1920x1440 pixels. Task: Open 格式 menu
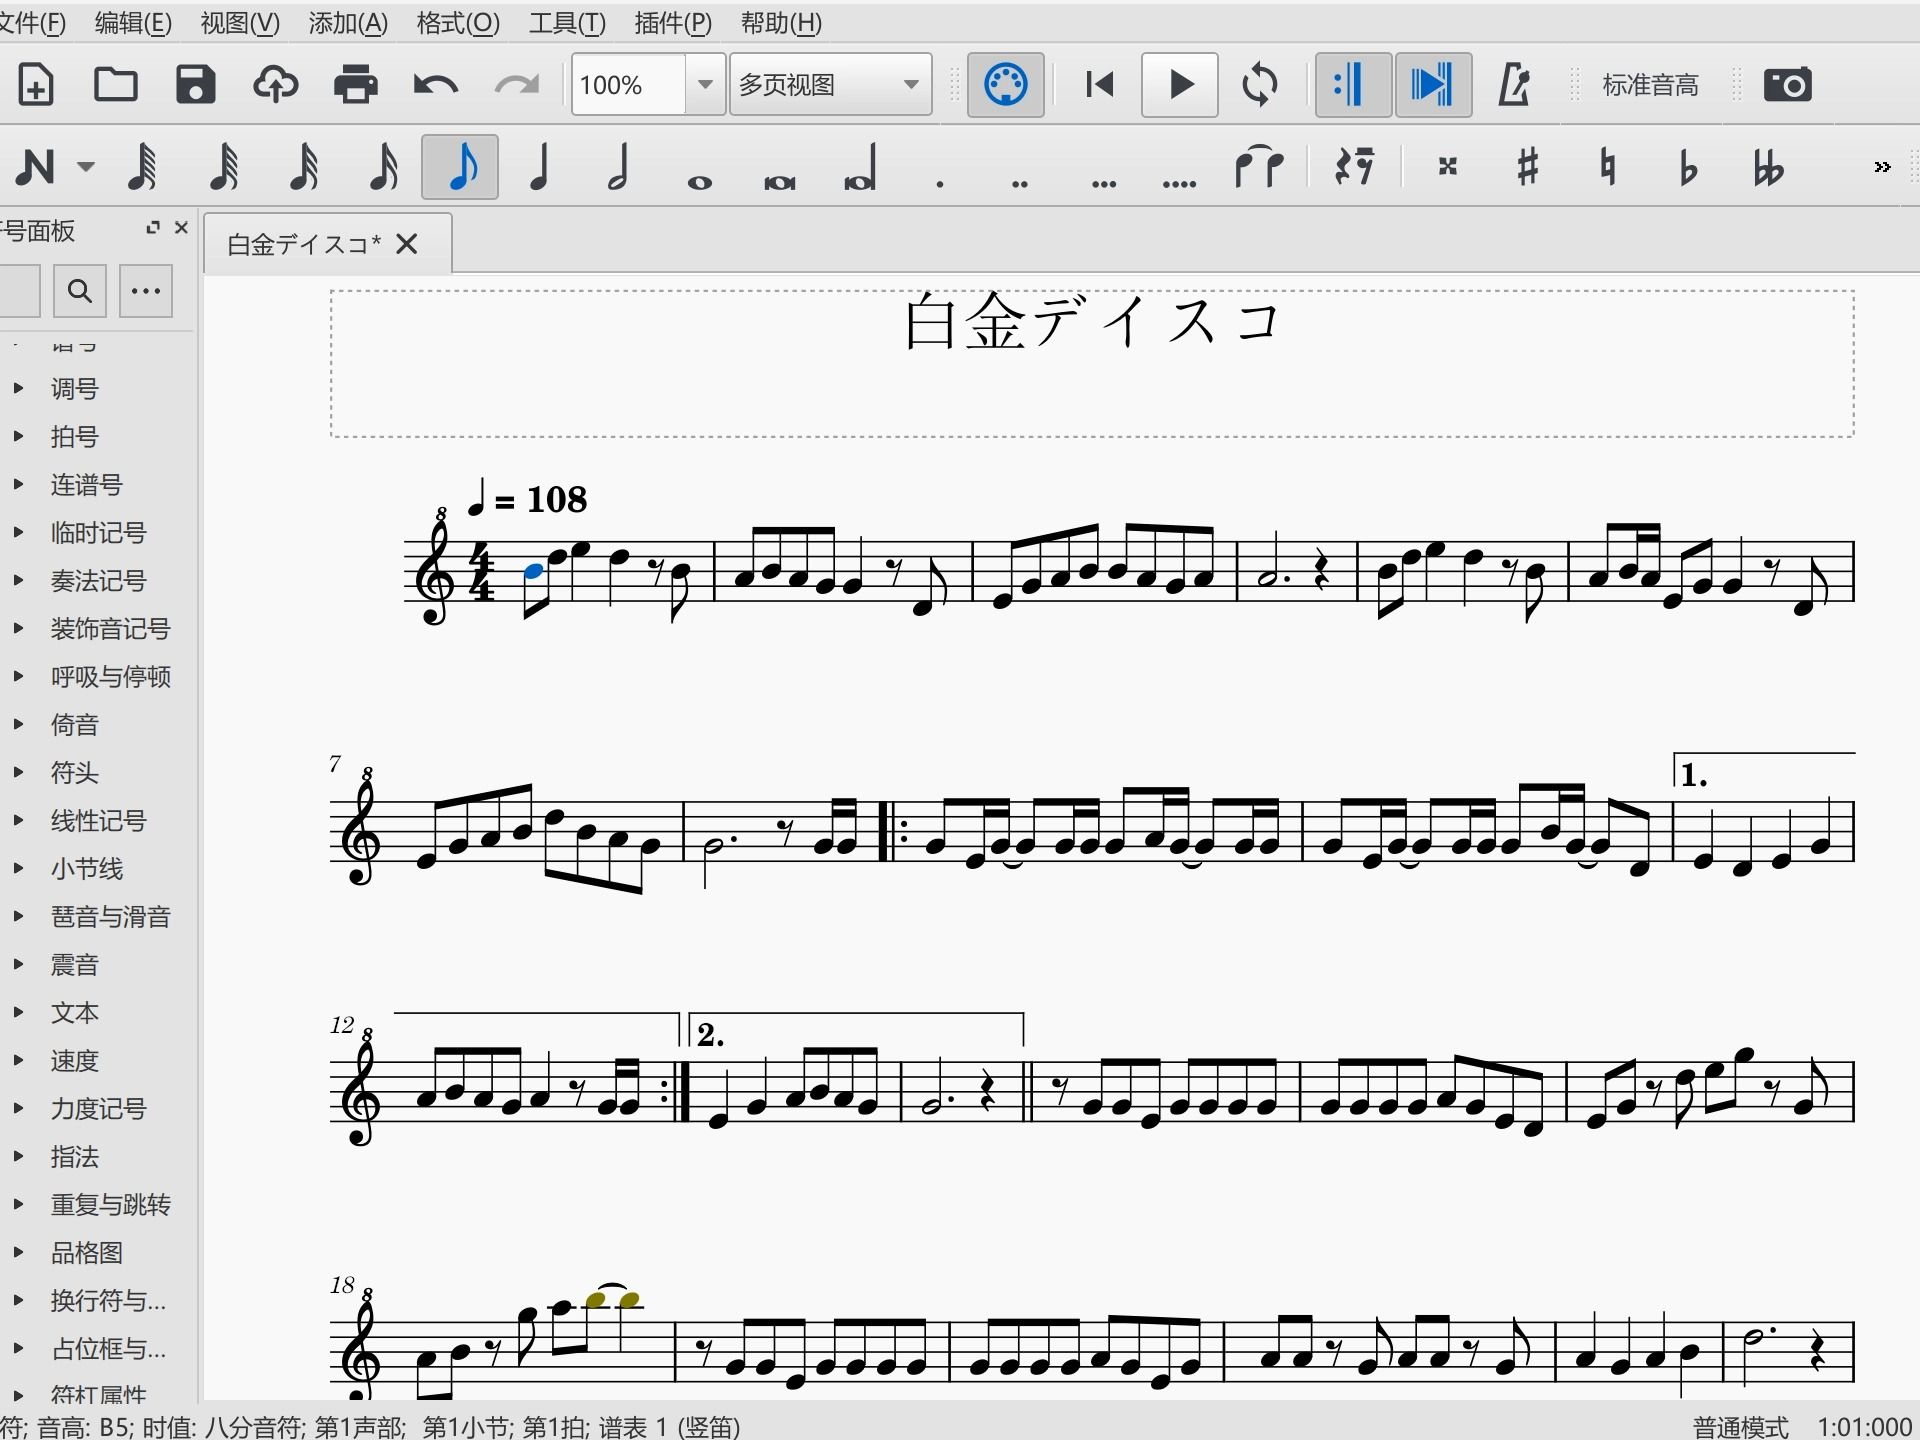click(458, 23)
